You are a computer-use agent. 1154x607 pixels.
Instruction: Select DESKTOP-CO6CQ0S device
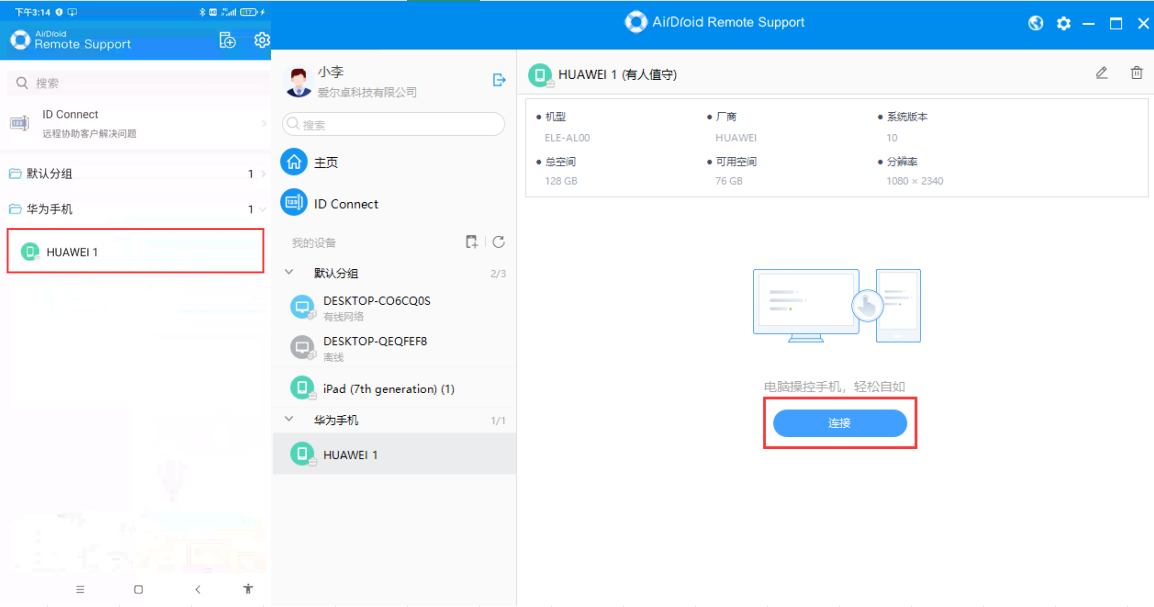tap(394, 308)
